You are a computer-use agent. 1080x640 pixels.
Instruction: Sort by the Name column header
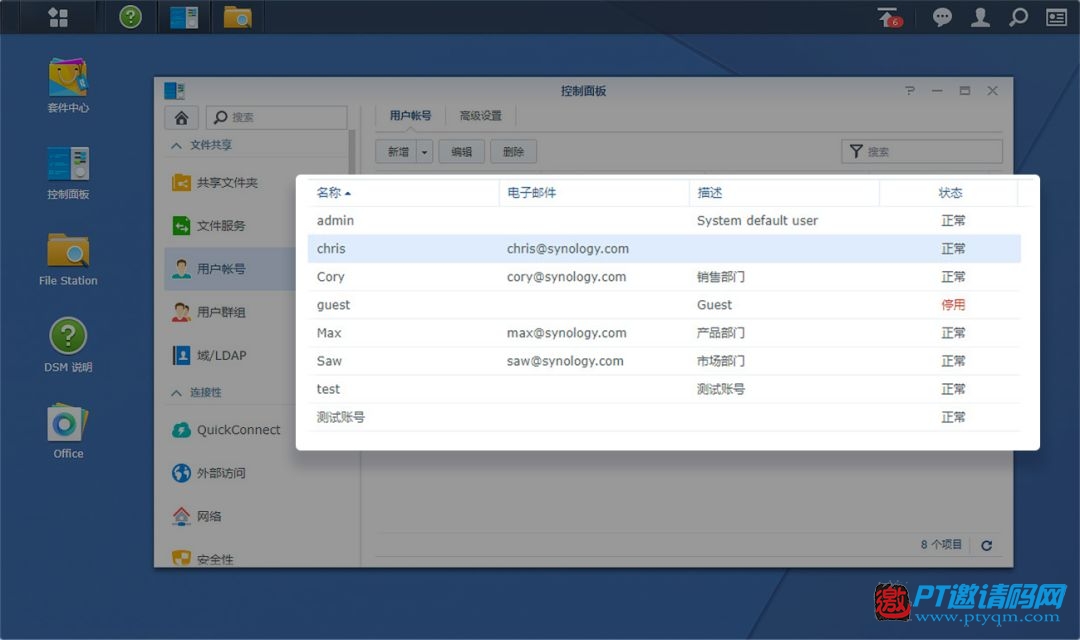[x=403, y=193]
